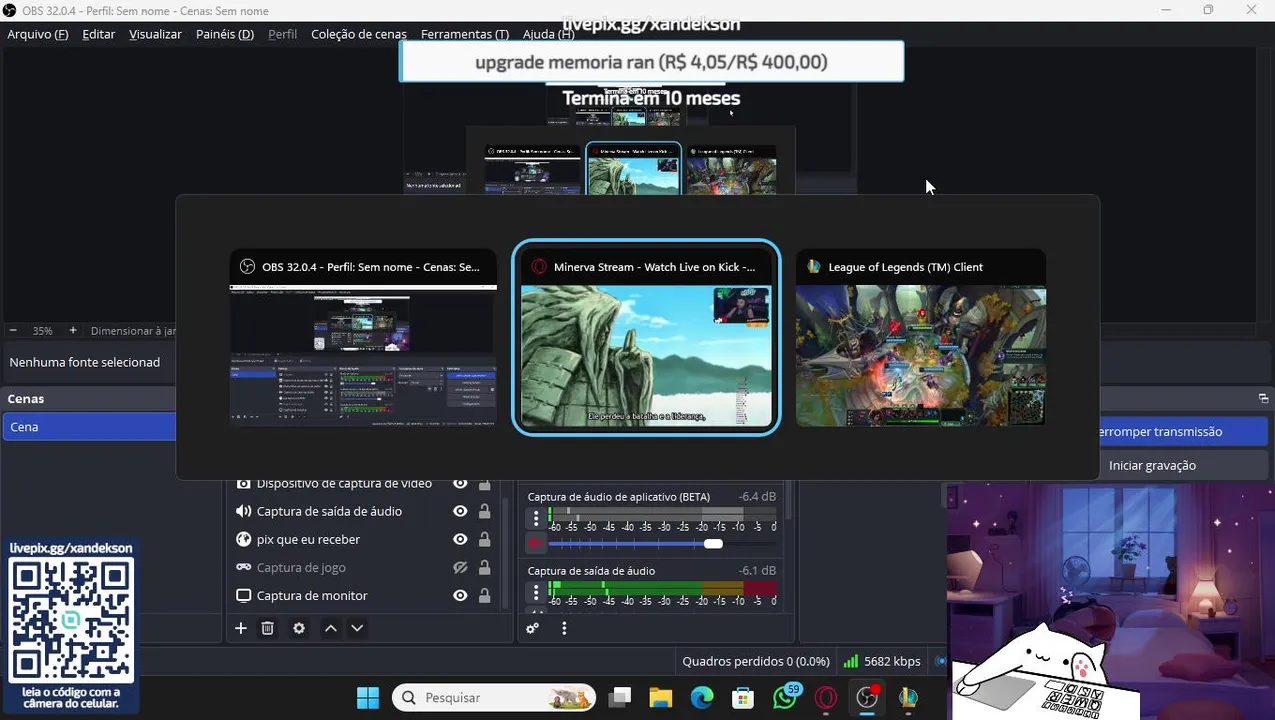Open League of Legends from the taskbar

[x=908, y=697]
